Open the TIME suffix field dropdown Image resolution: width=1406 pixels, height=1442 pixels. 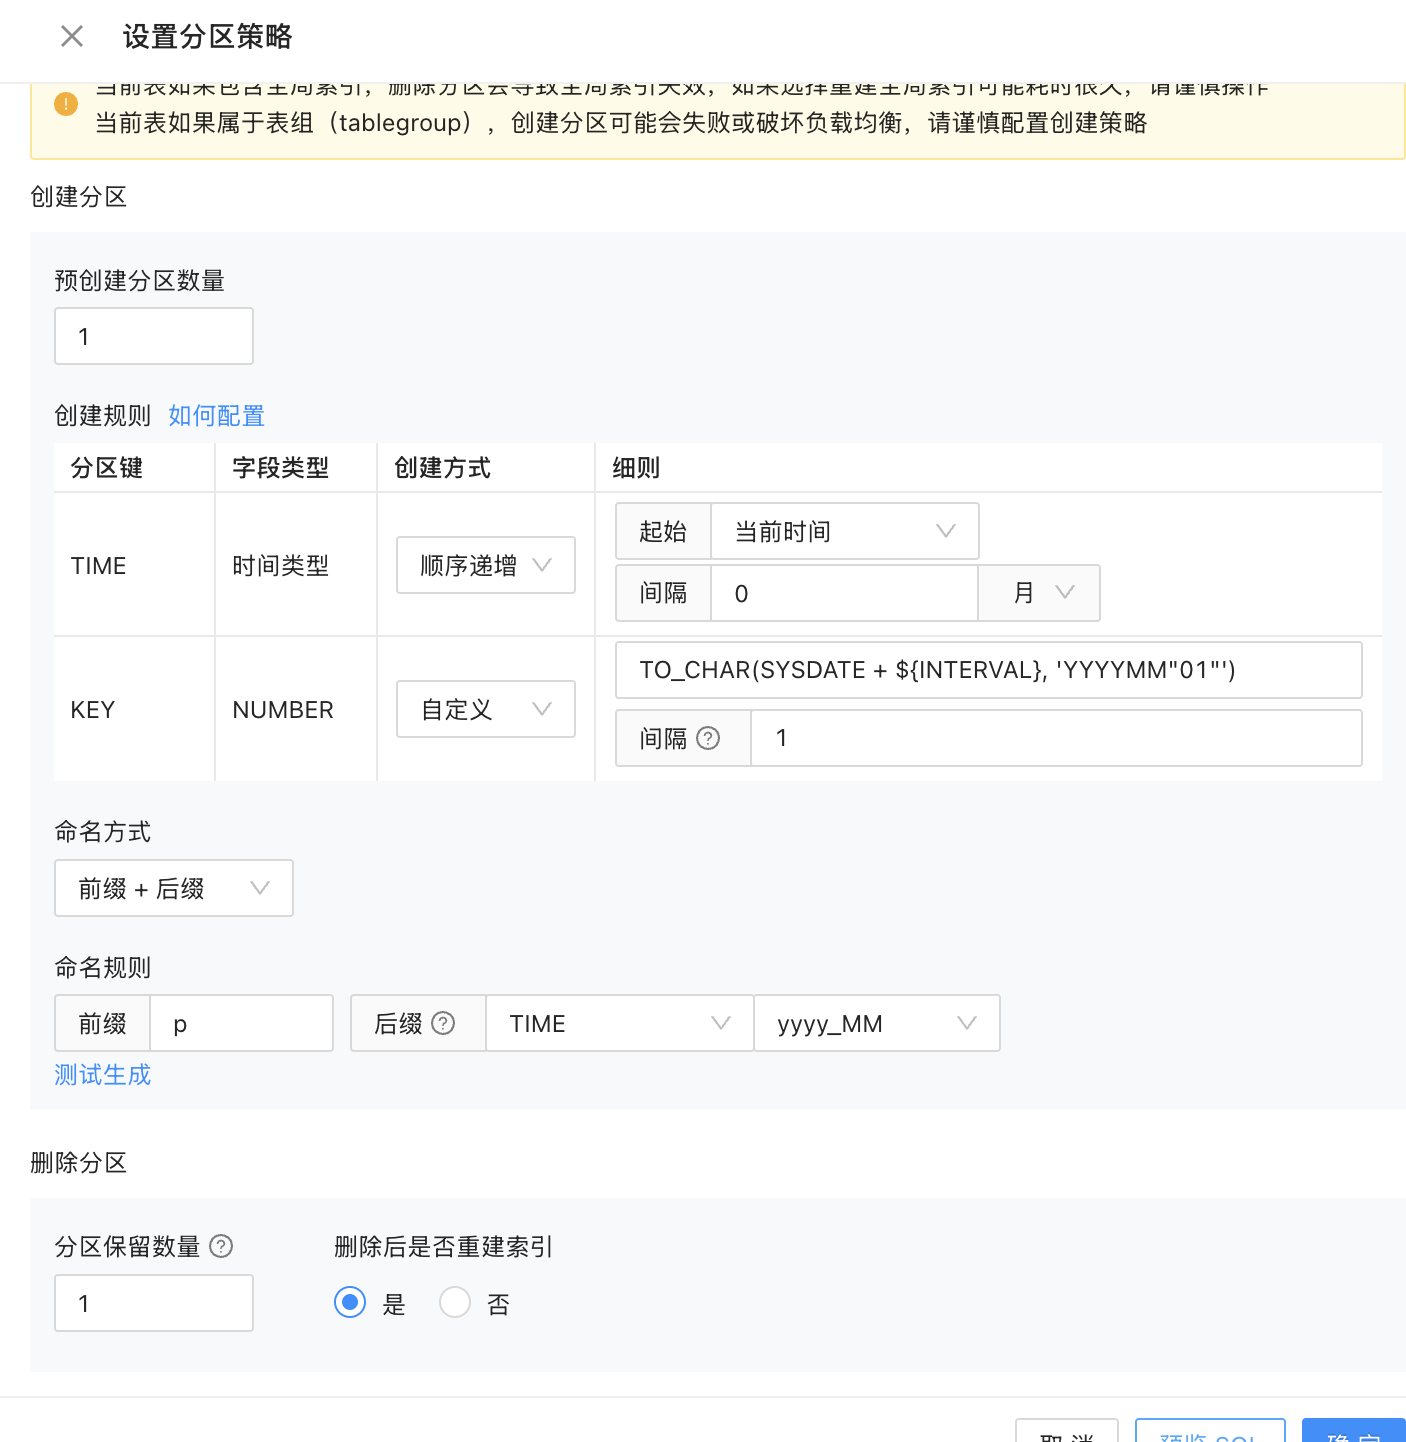pyautogui.click(x=619, y=1023)
